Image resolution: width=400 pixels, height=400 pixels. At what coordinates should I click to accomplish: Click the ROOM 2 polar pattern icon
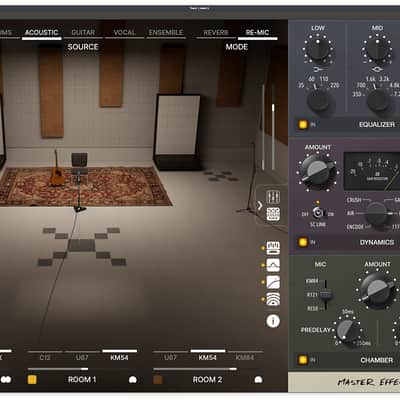(258, 380)
